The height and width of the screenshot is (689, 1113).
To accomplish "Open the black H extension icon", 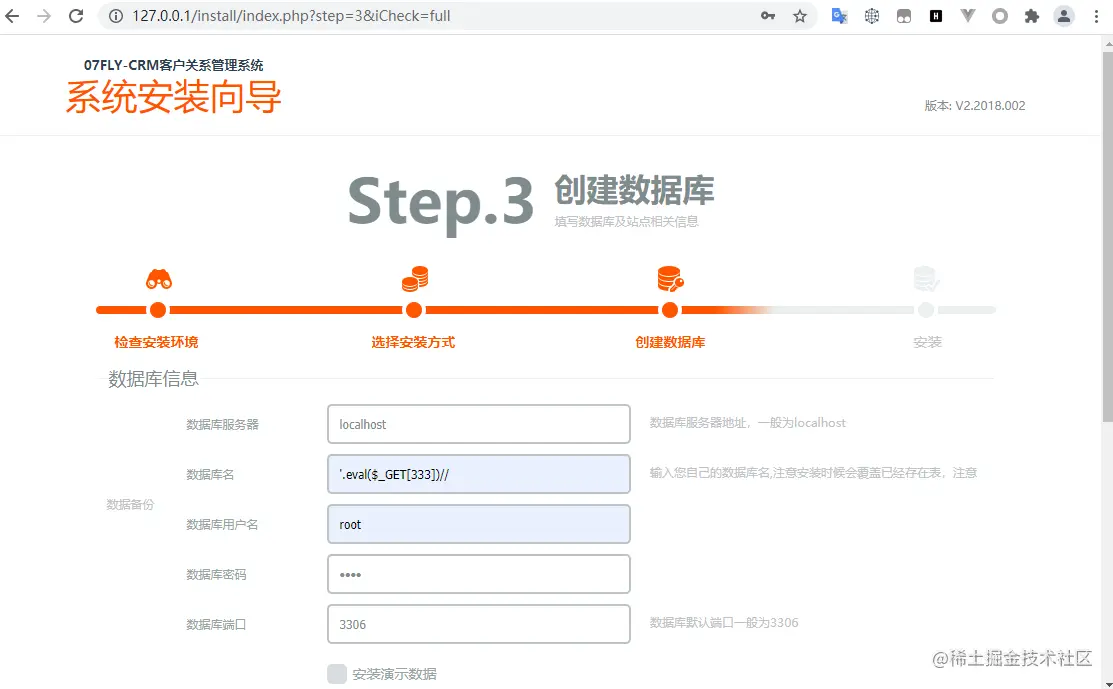I will 936,16.
